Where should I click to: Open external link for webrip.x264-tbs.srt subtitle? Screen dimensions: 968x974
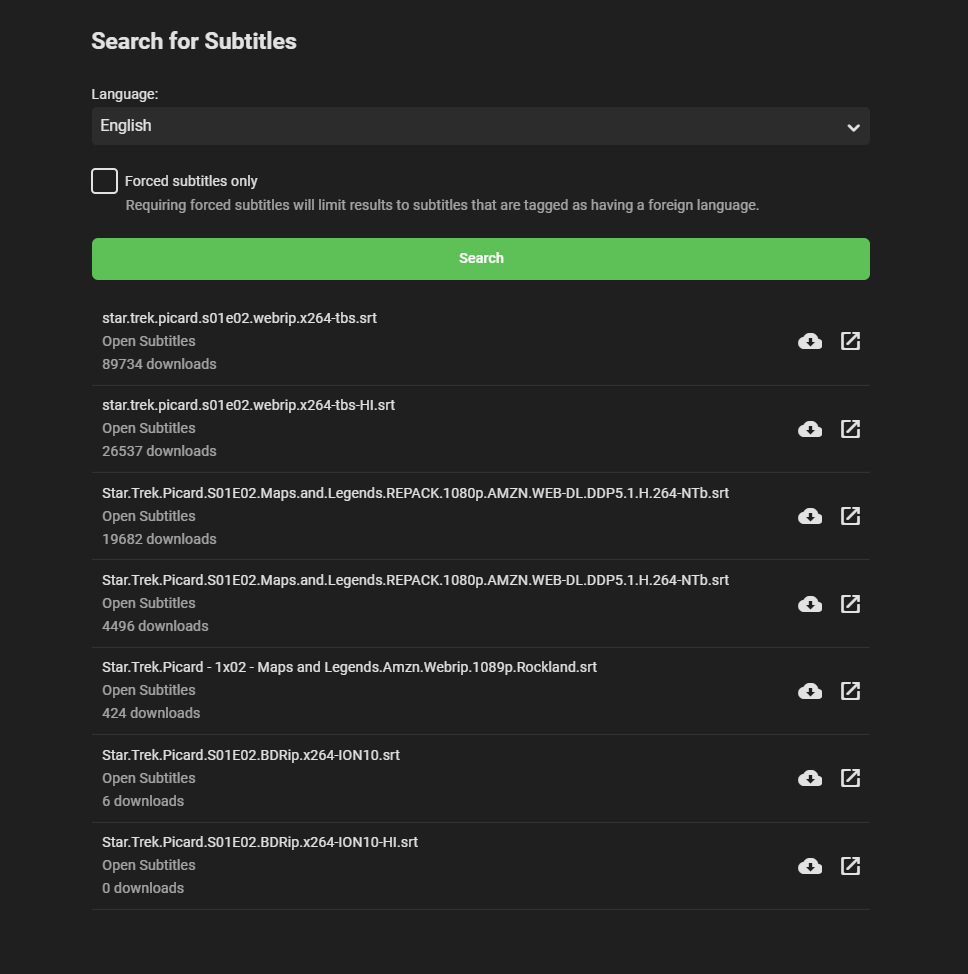point(850,341)
